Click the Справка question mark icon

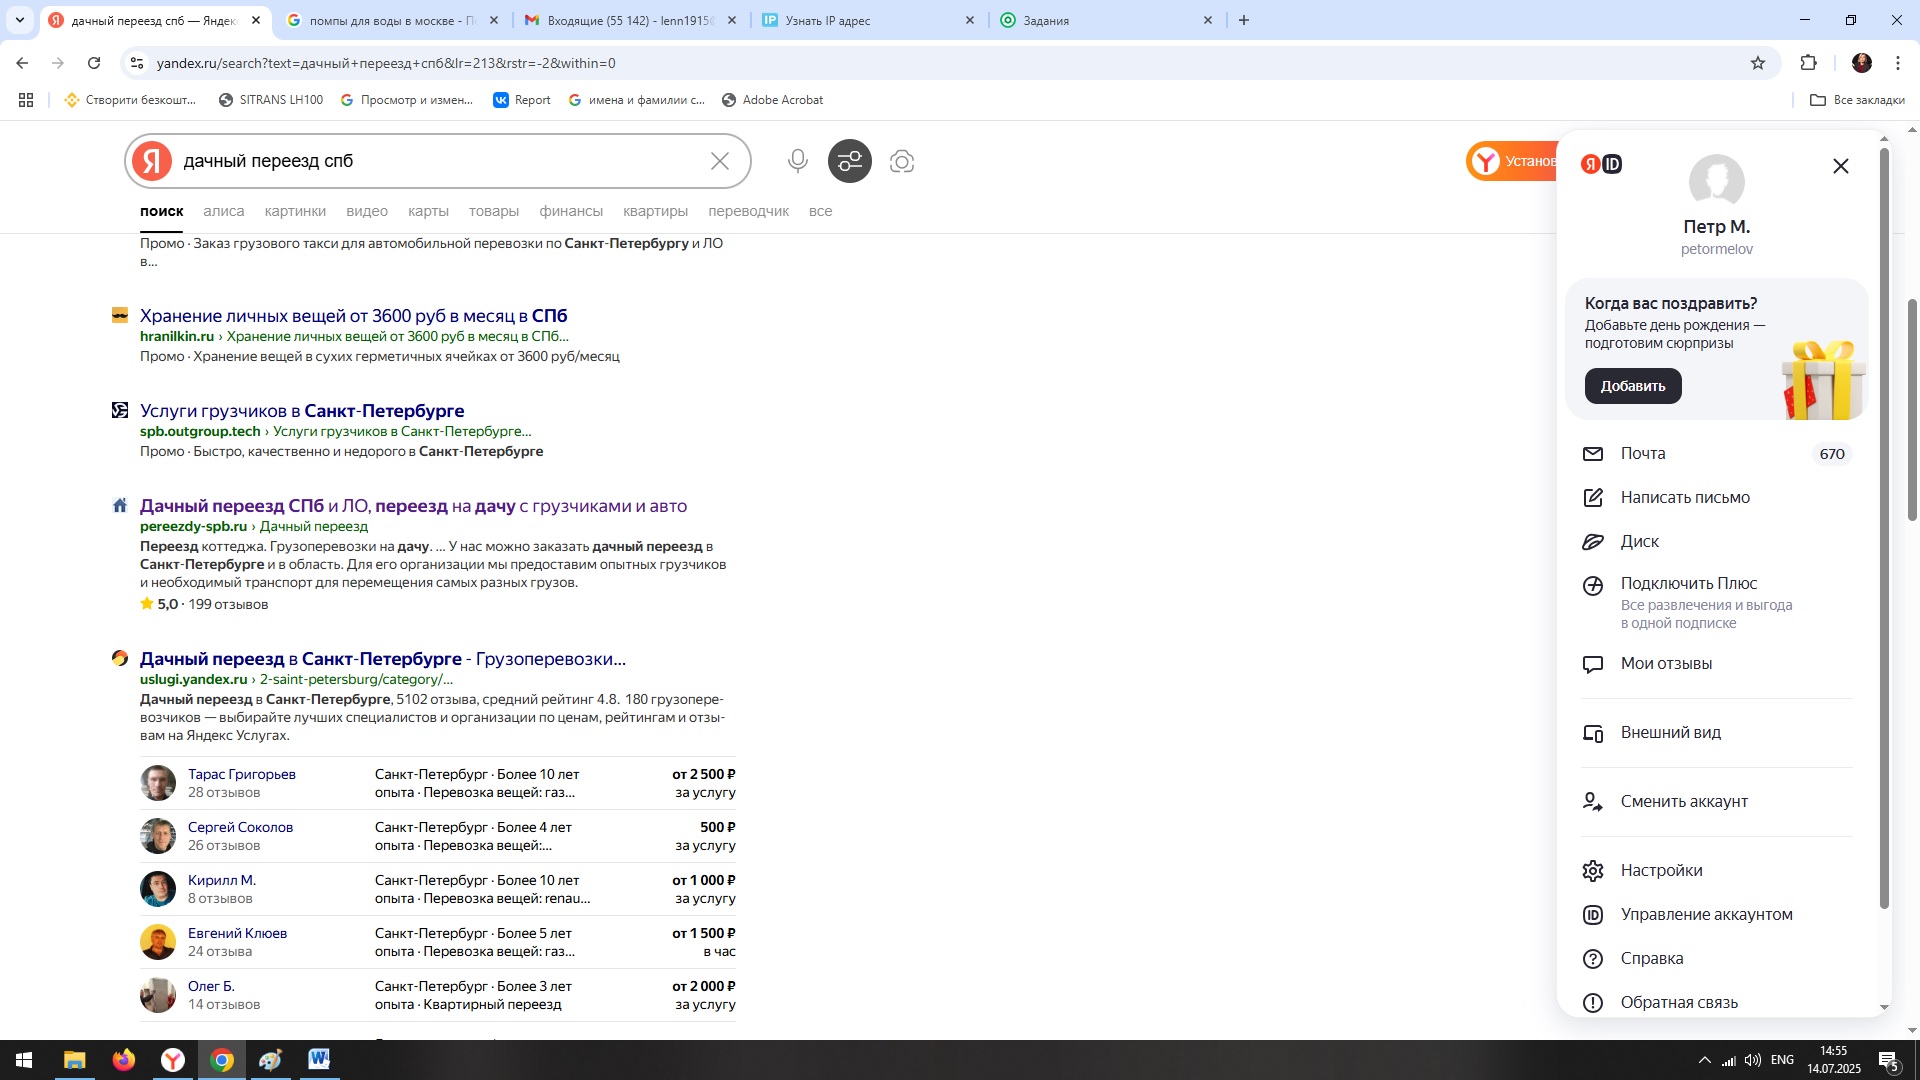[x=1593, y=959]
